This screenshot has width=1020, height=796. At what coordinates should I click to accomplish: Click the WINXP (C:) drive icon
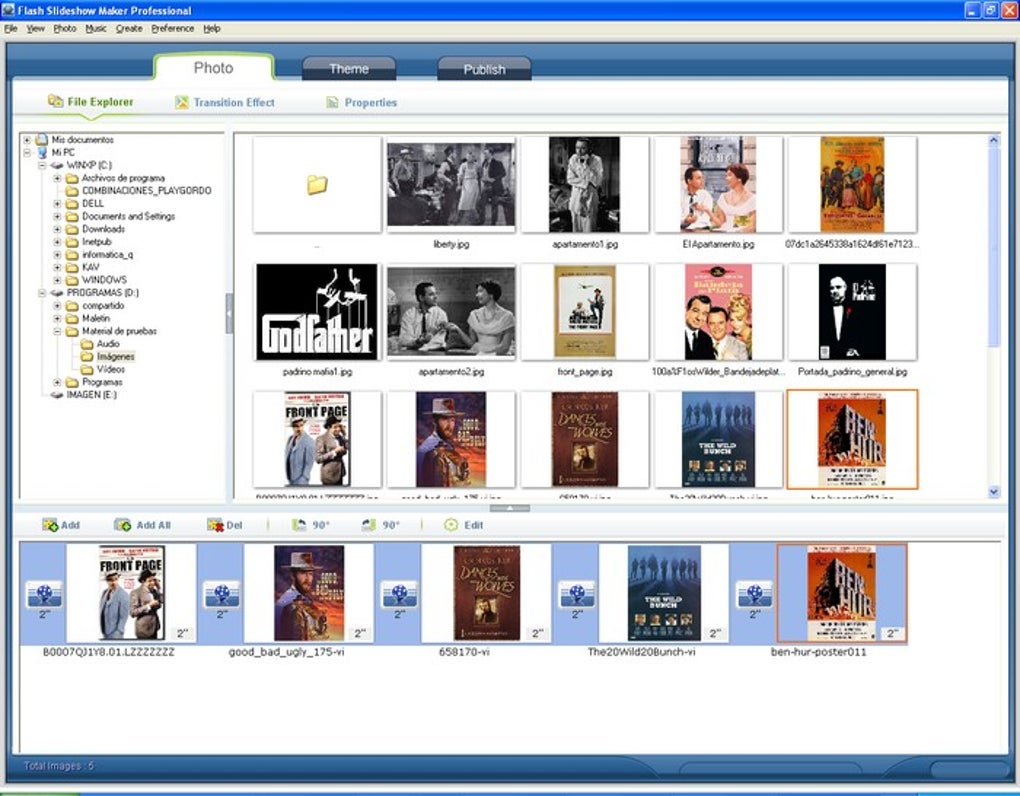click(57, 165)
